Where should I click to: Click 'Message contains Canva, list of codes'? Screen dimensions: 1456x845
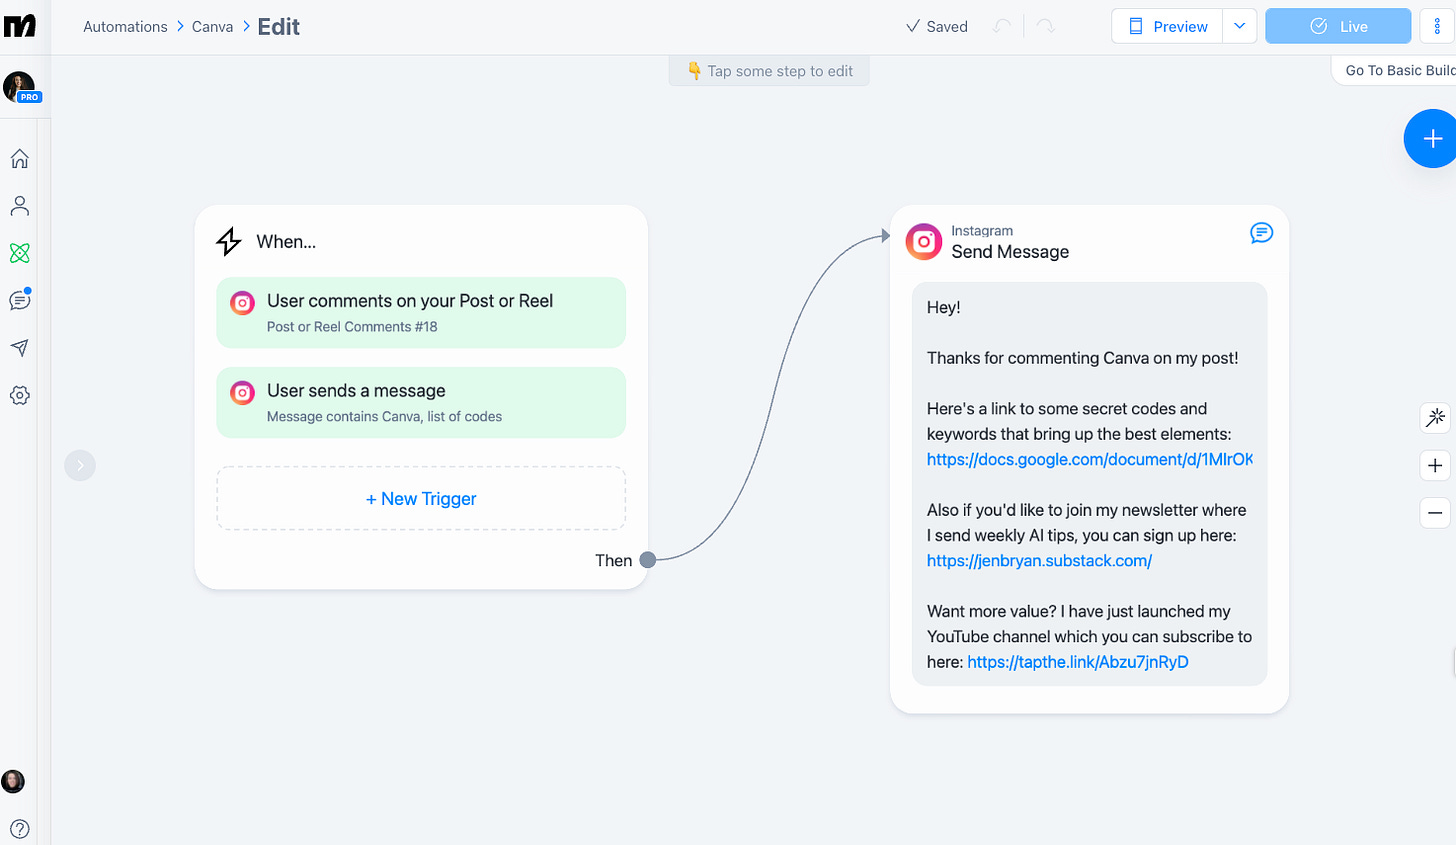384,417
